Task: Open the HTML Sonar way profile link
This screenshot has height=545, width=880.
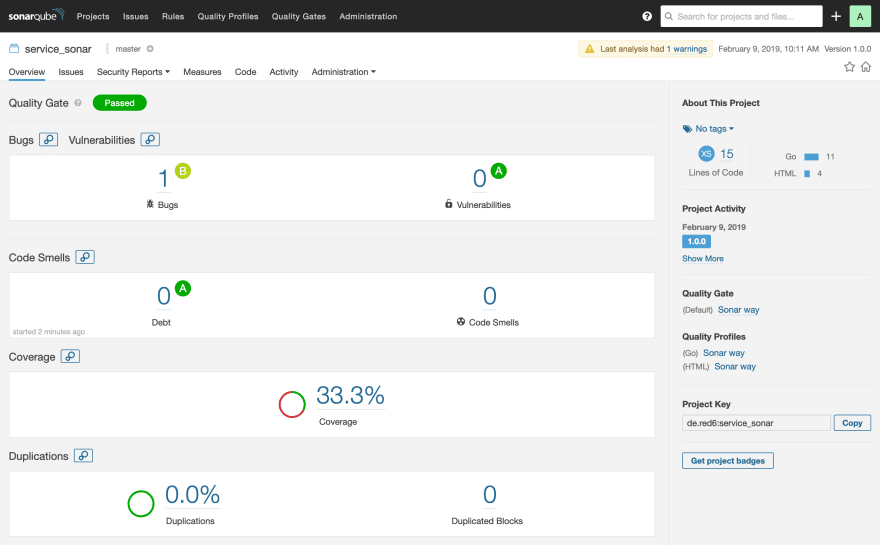Action: 735,367
